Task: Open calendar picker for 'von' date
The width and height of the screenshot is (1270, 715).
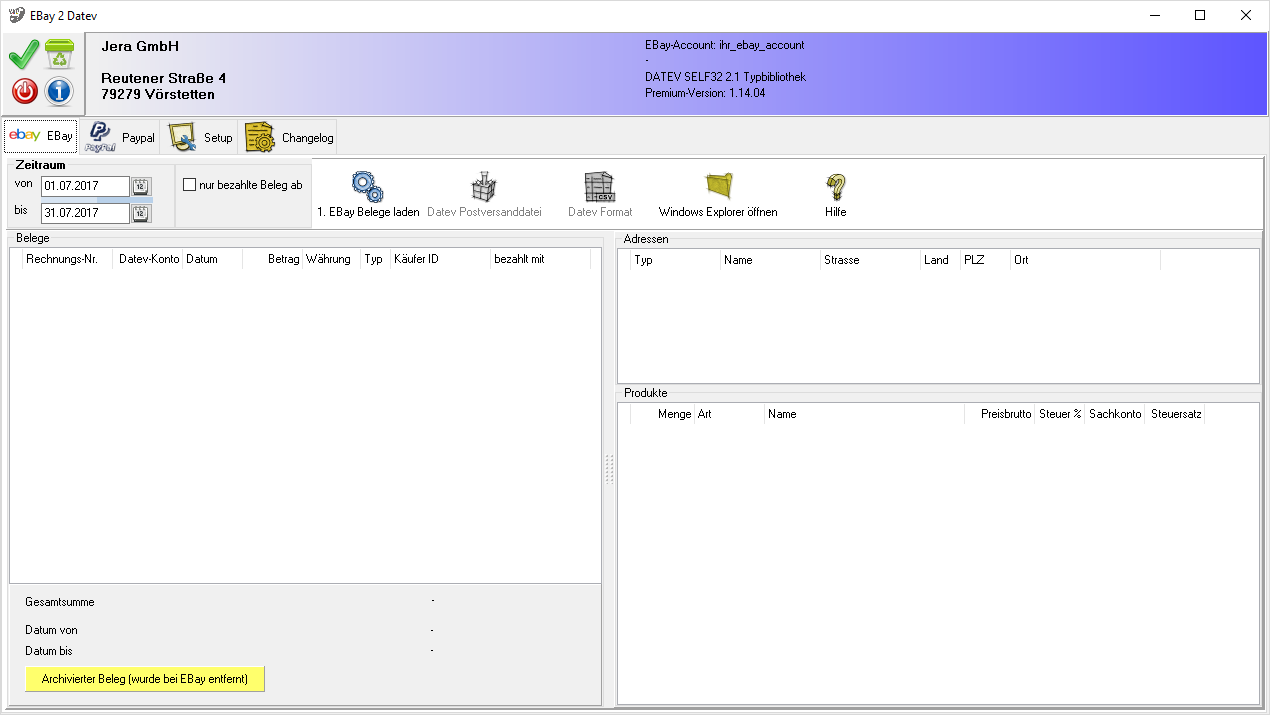Action: (141, 186)
